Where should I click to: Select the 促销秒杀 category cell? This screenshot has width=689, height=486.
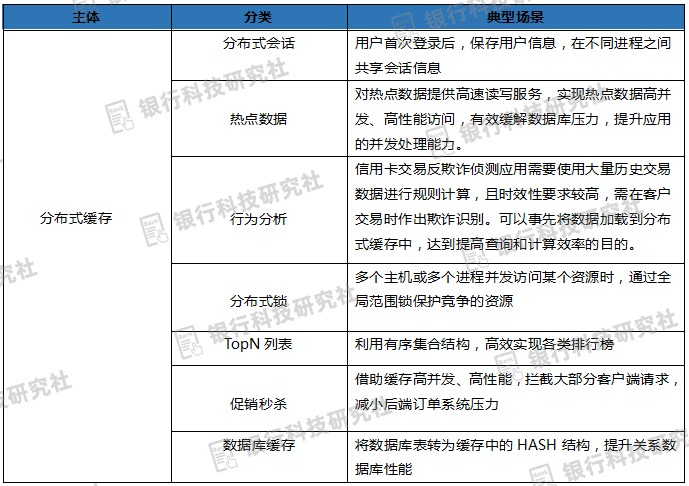point(259,398)
